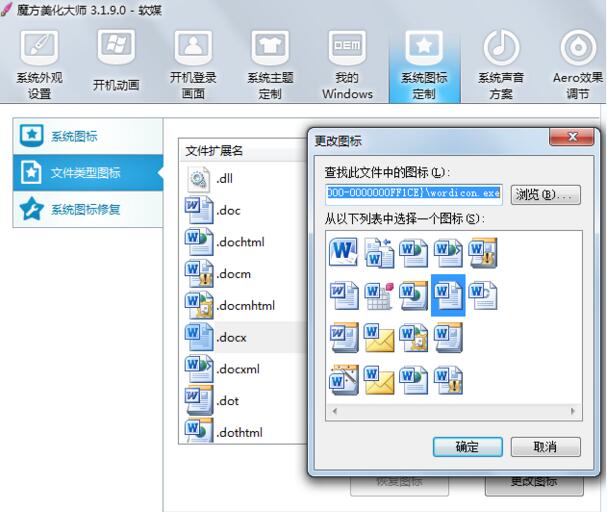607x512 pixels.
Task: Select the .doc file extension row
Action: tap(243, 211)
